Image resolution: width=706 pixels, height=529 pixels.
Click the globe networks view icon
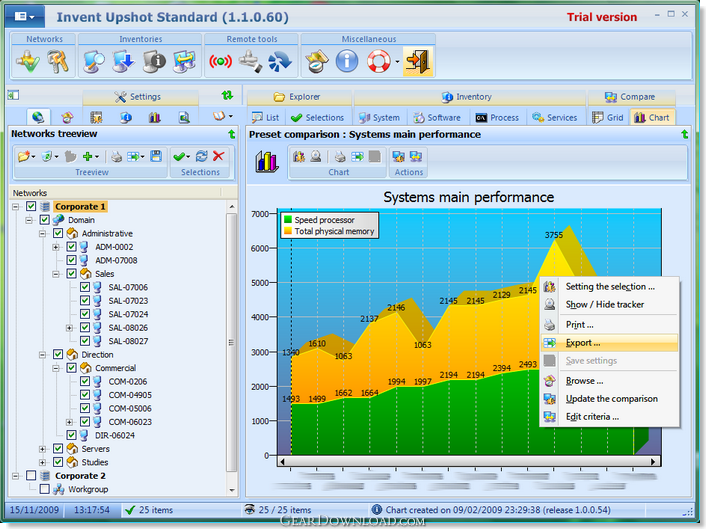pyautogui.click(x=38, y=118)
